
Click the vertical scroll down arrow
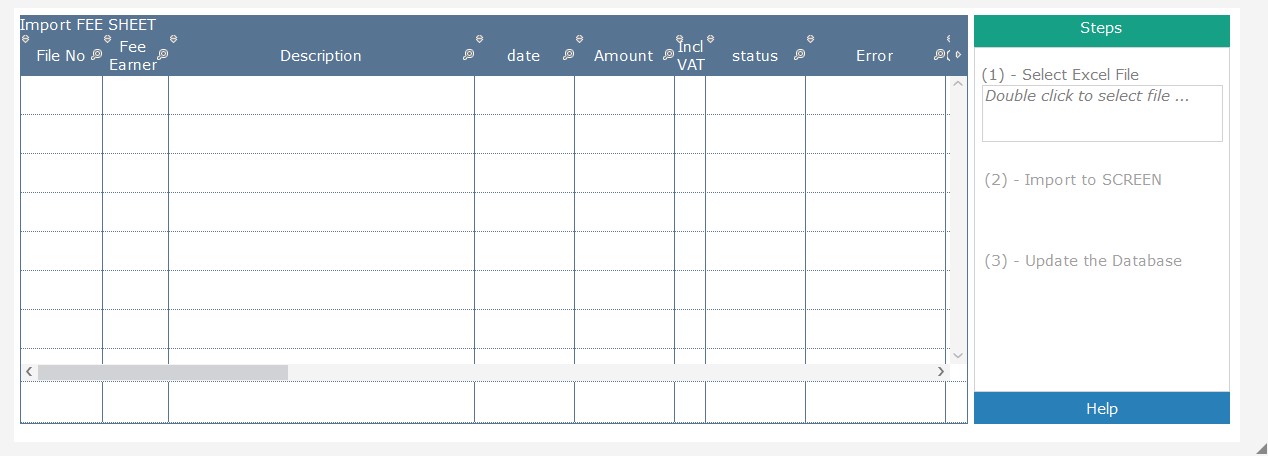957,355
